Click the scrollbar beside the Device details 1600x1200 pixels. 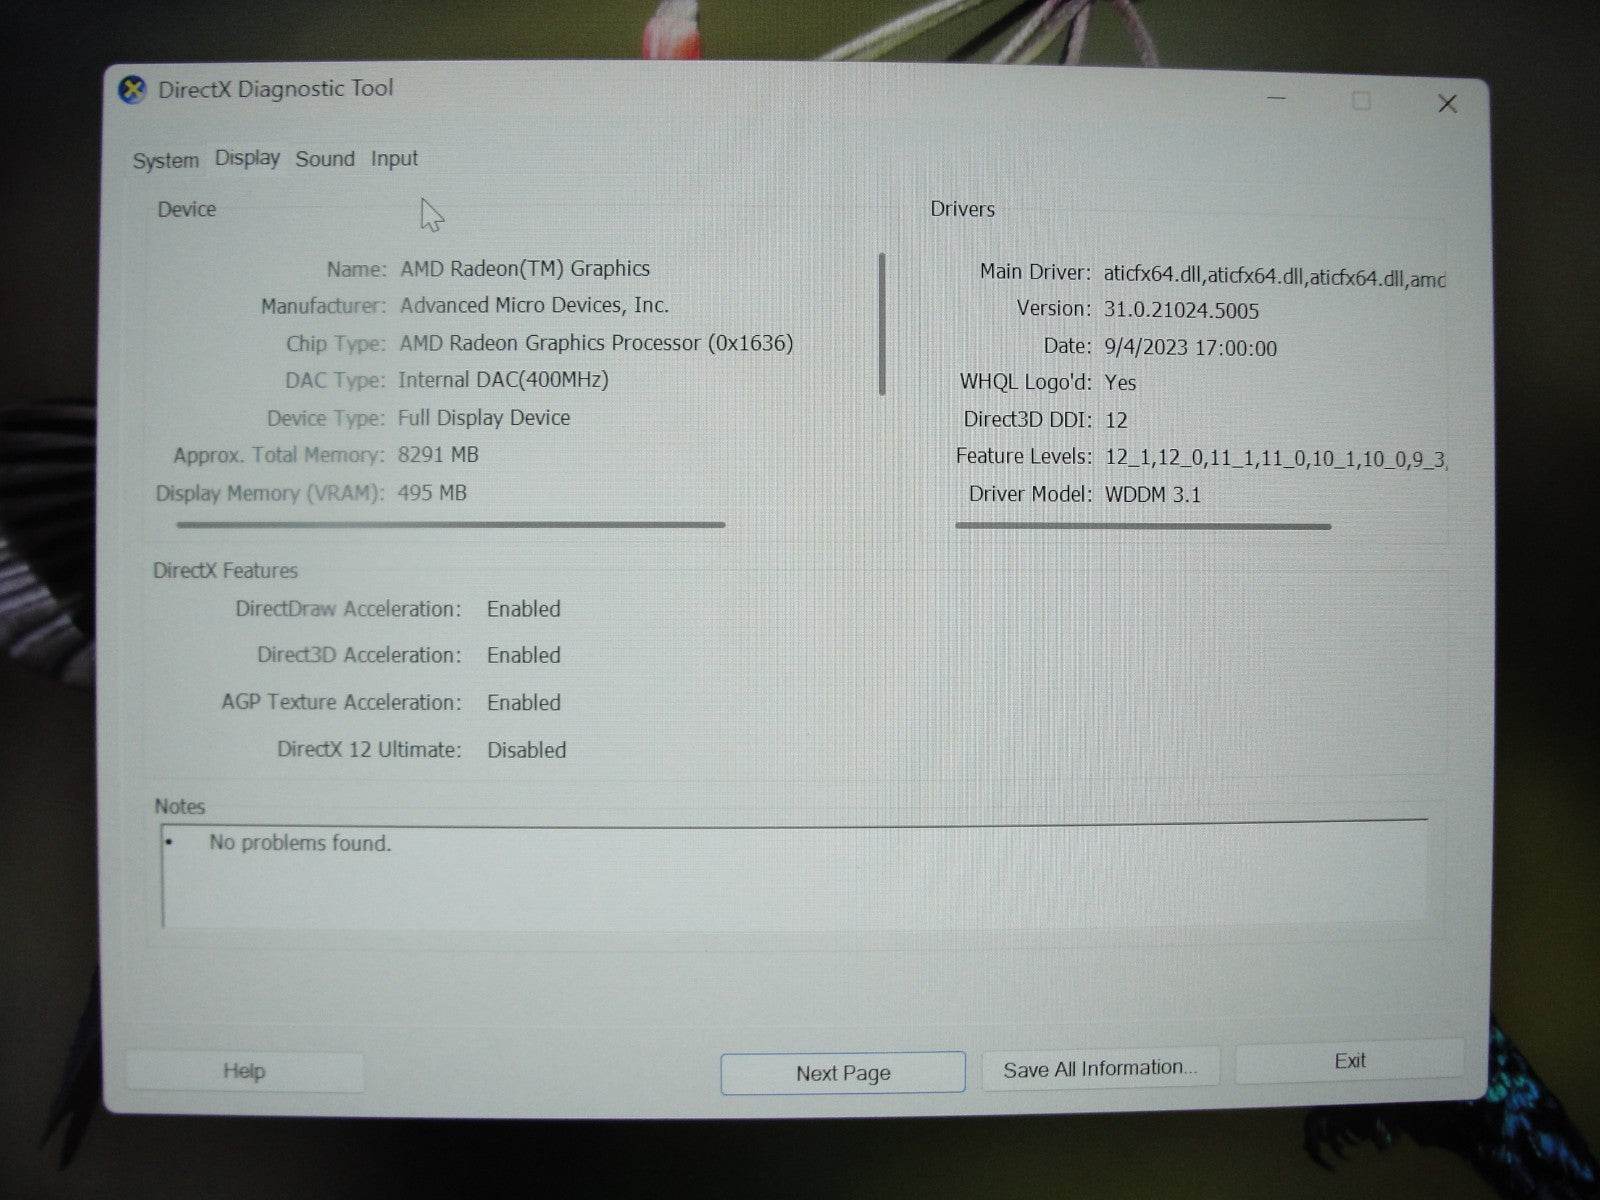pyautogui.click(x=881, y=325)
